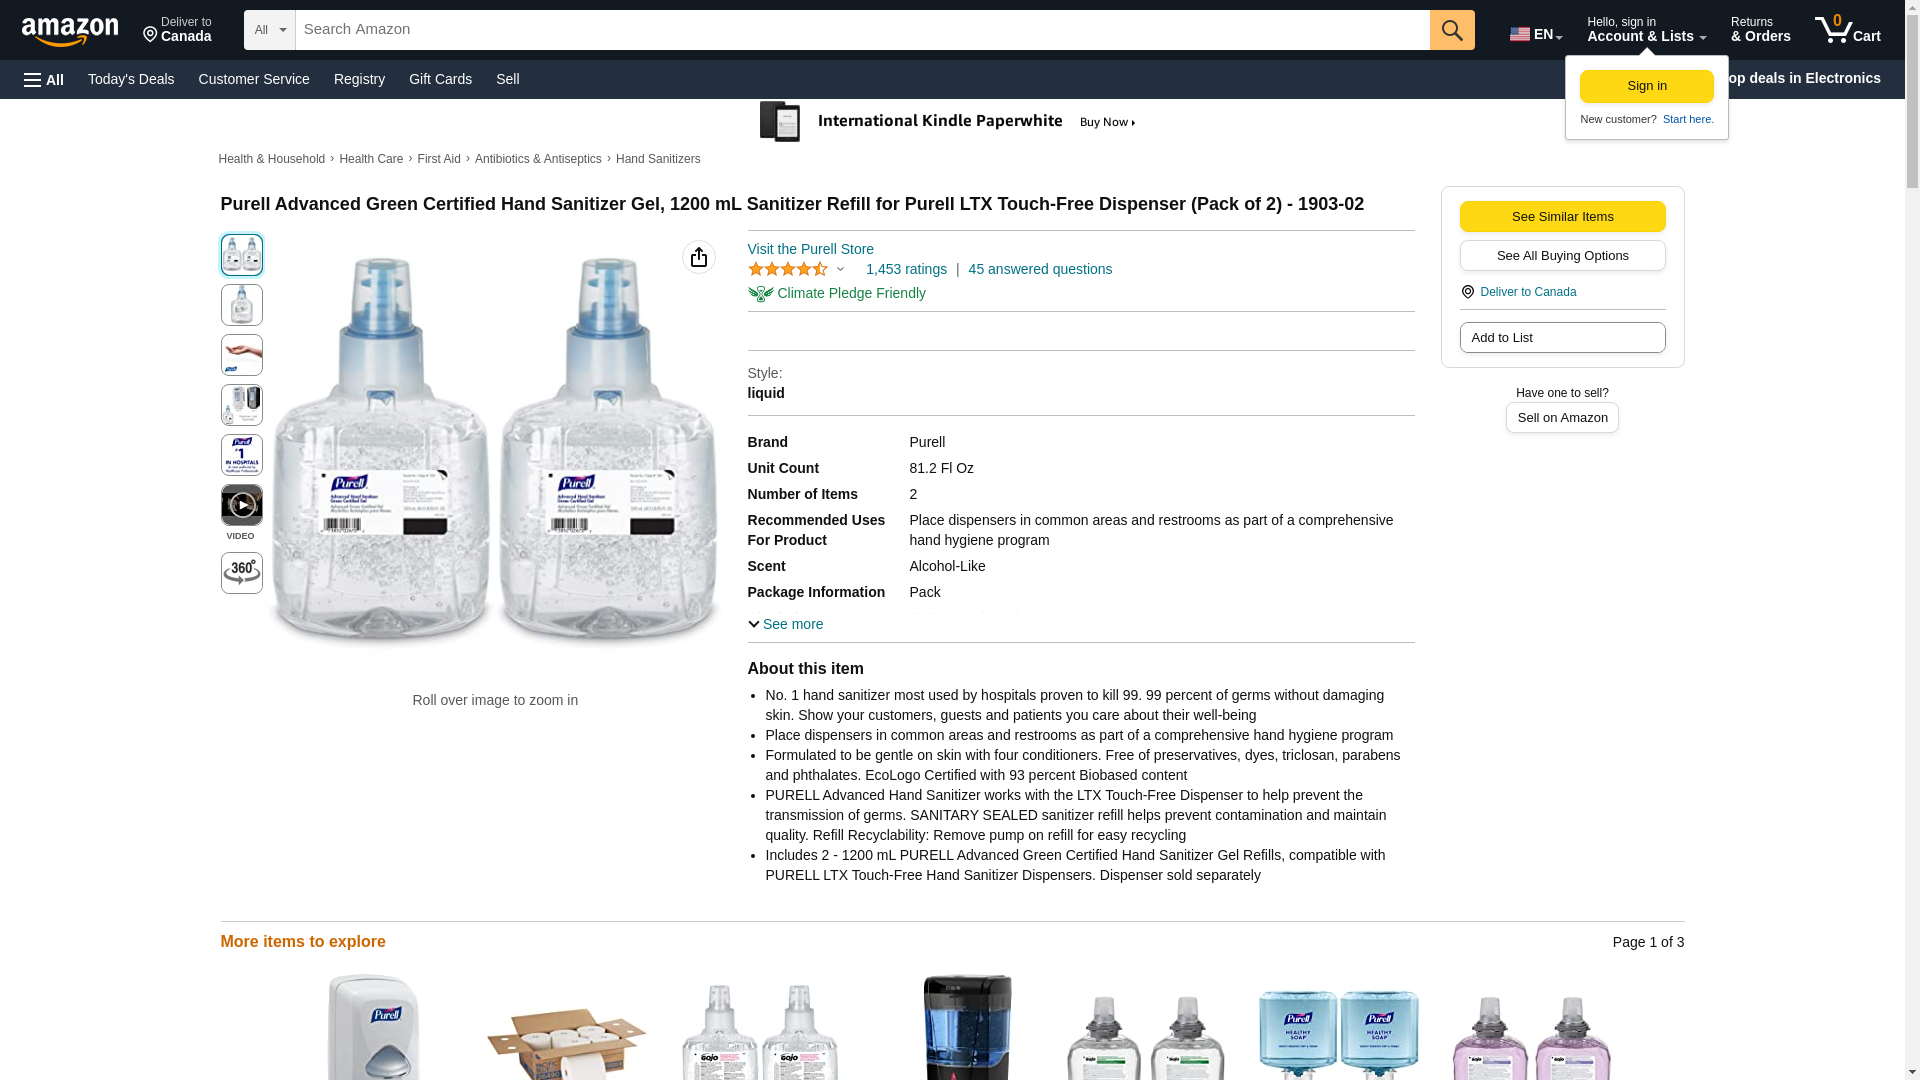The width and height of the screenshot is (1920, 1080).
Task: Open the star ratings breakdown popover
Action: [797, 269]
